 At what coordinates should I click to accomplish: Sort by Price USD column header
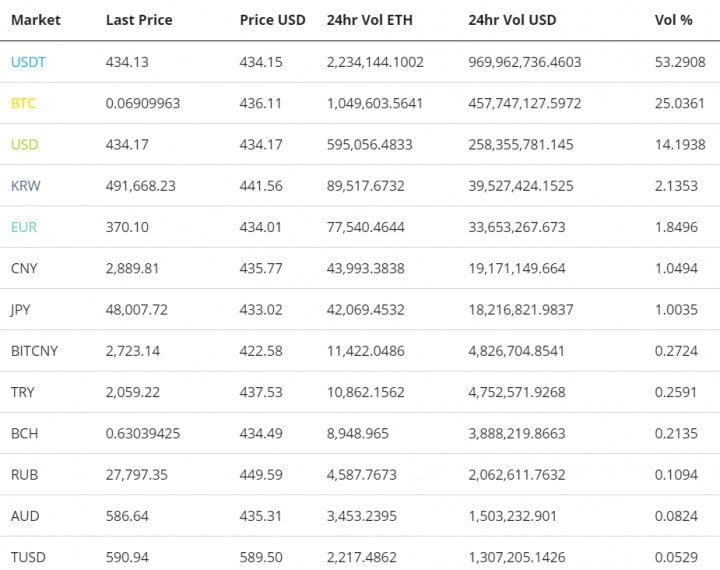(271, 20)
